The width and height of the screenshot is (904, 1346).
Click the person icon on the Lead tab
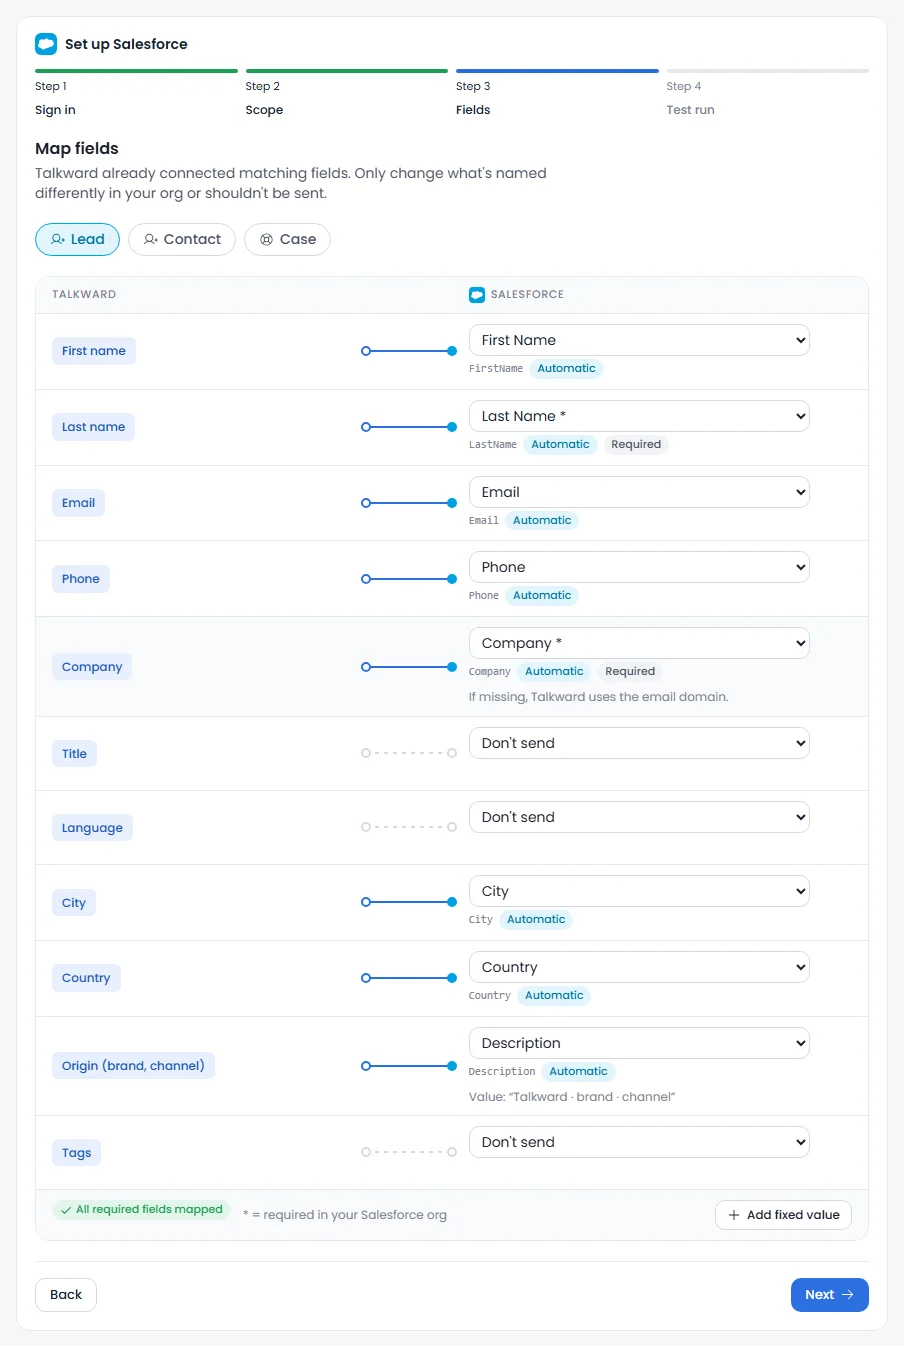click(58, 239)
